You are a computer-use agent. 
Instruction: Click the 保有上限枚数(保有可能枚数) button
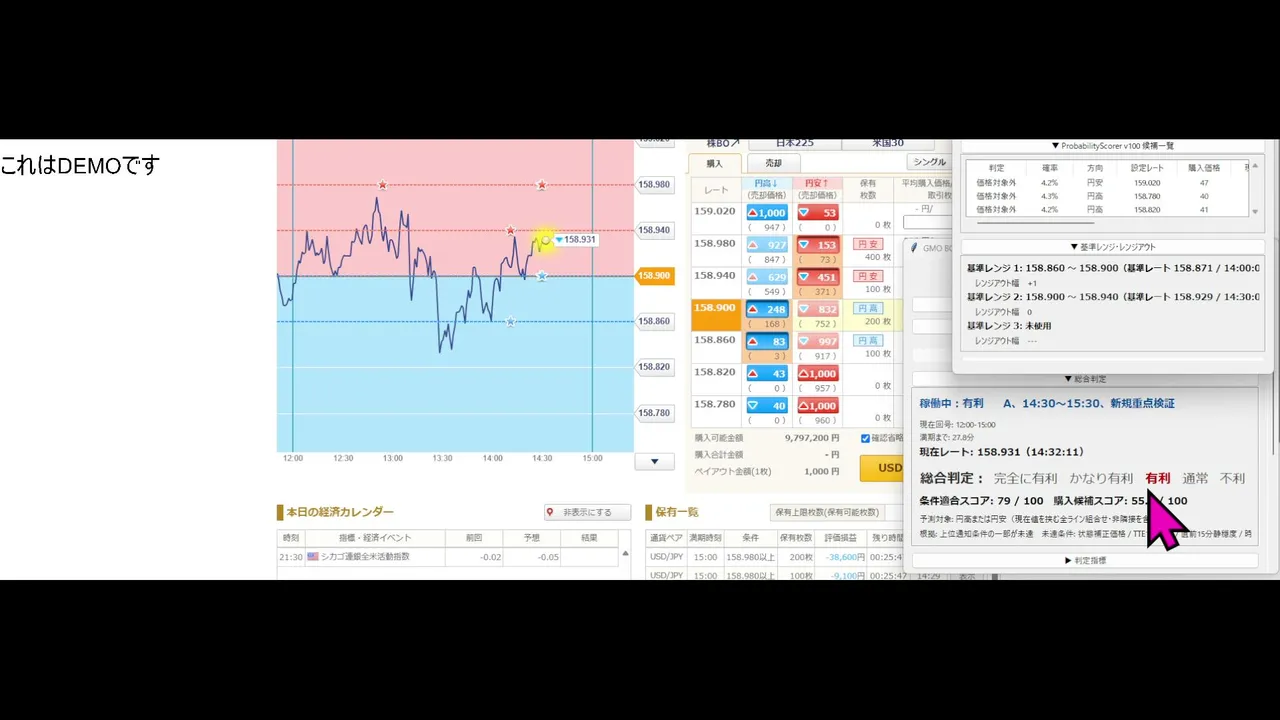[x=825, y=512]
